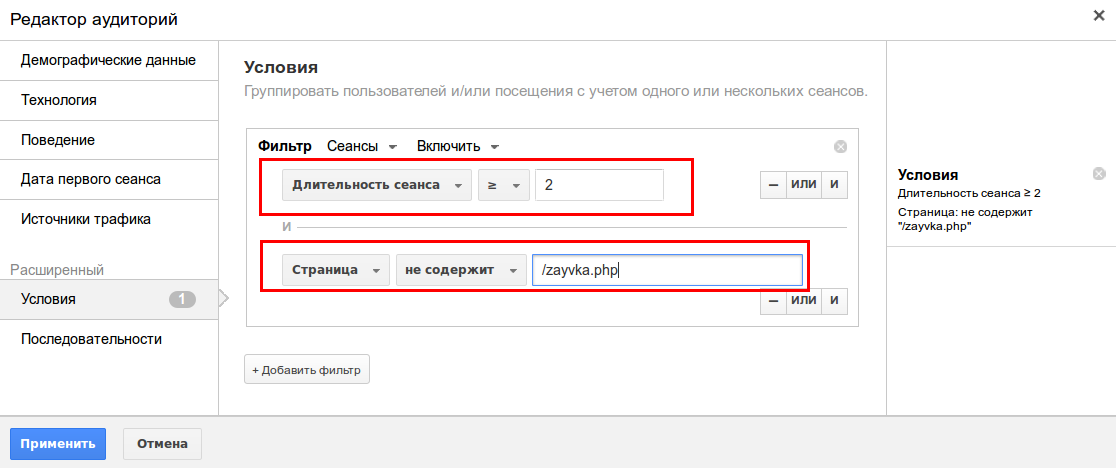1116x468 pixels.
Task: Open the ≥ comparison operator dropdown
Action: click(502, 185)
